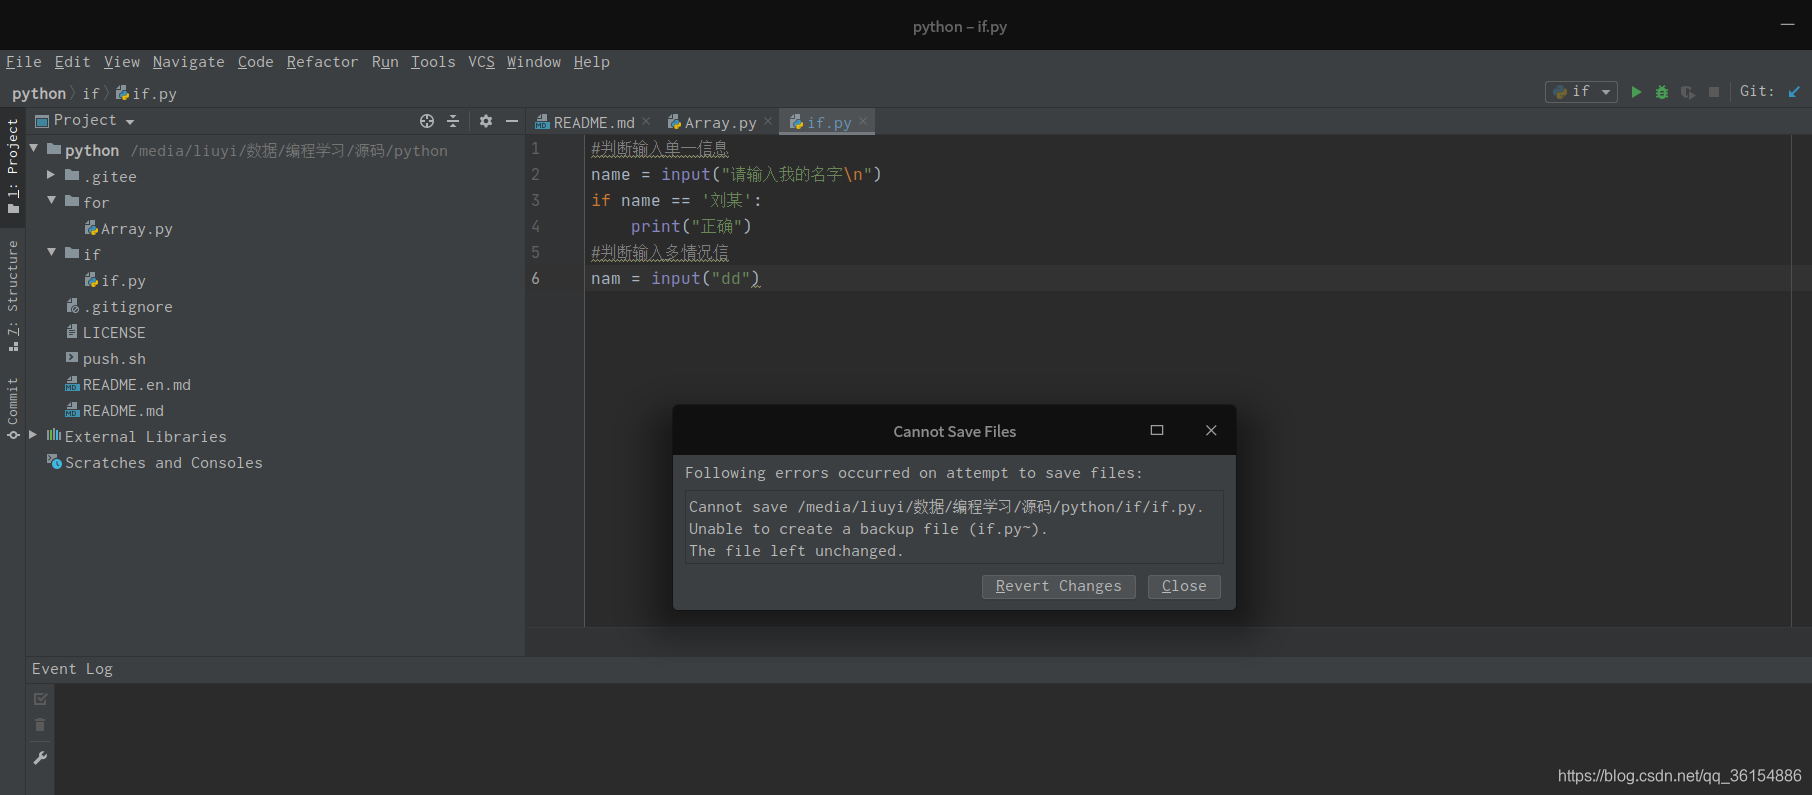
Task: Collapse the 'for' folder
Action: [x=51, y=200]
